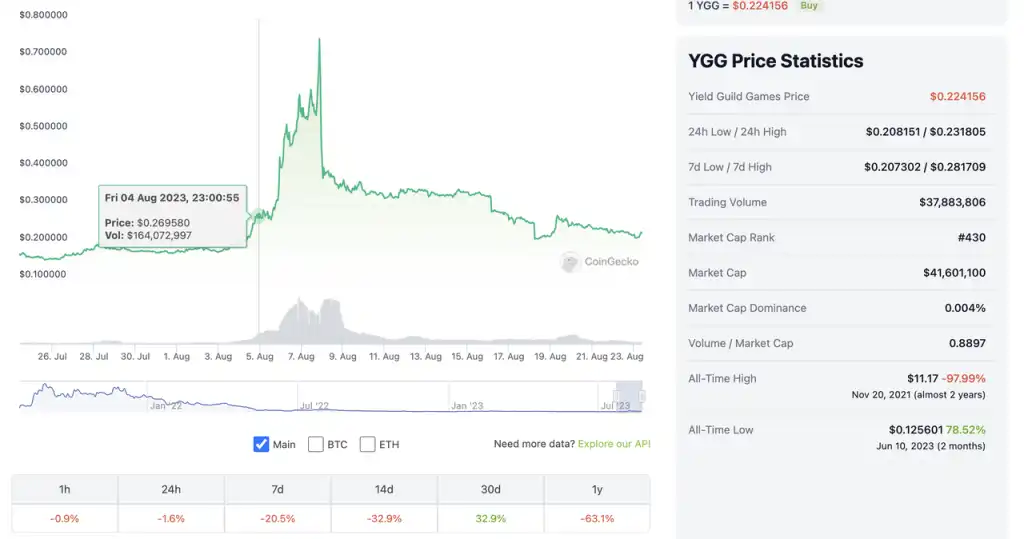
Task: Select the 7d price change column
Action: click(278, 490)
